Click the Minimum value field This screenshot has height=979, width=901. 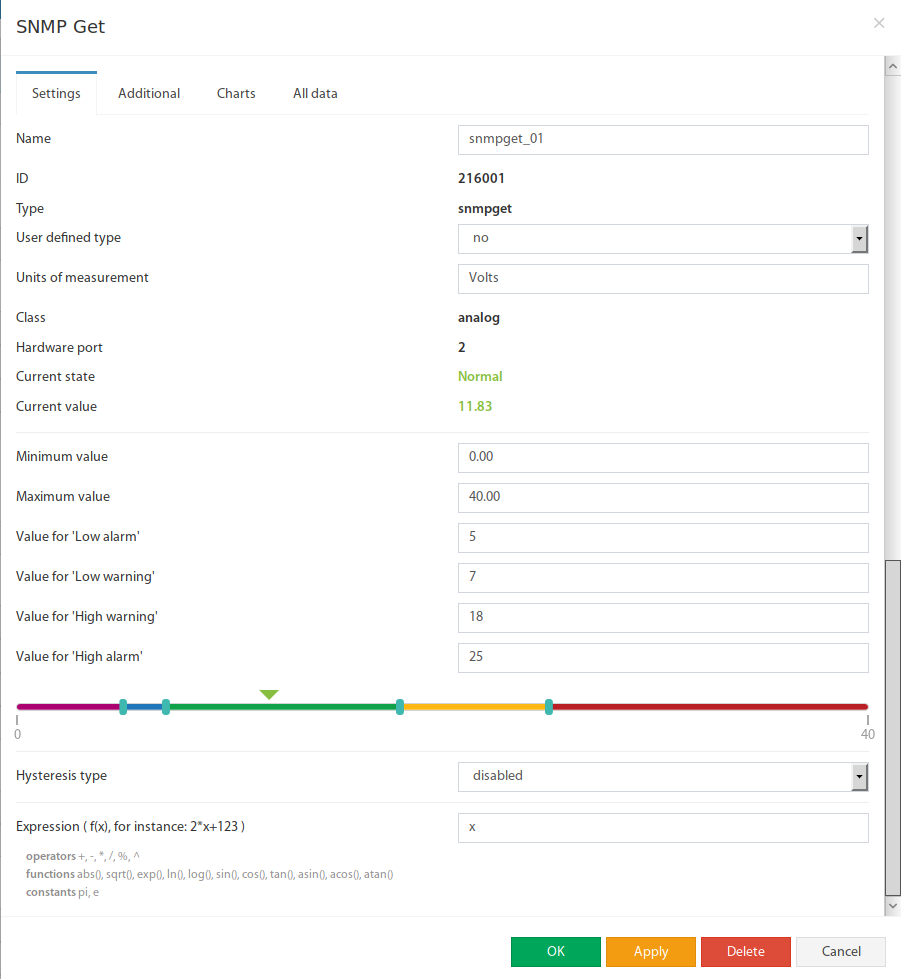point(663,458)
